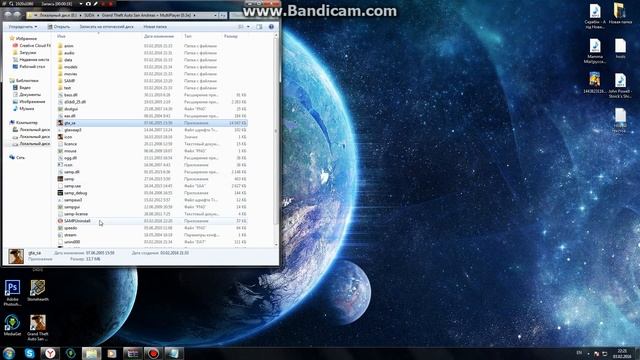Expand the address bar history dropdown
Image resolution: width=640 pixels, height=360 pixels.
tap(215, 15)
